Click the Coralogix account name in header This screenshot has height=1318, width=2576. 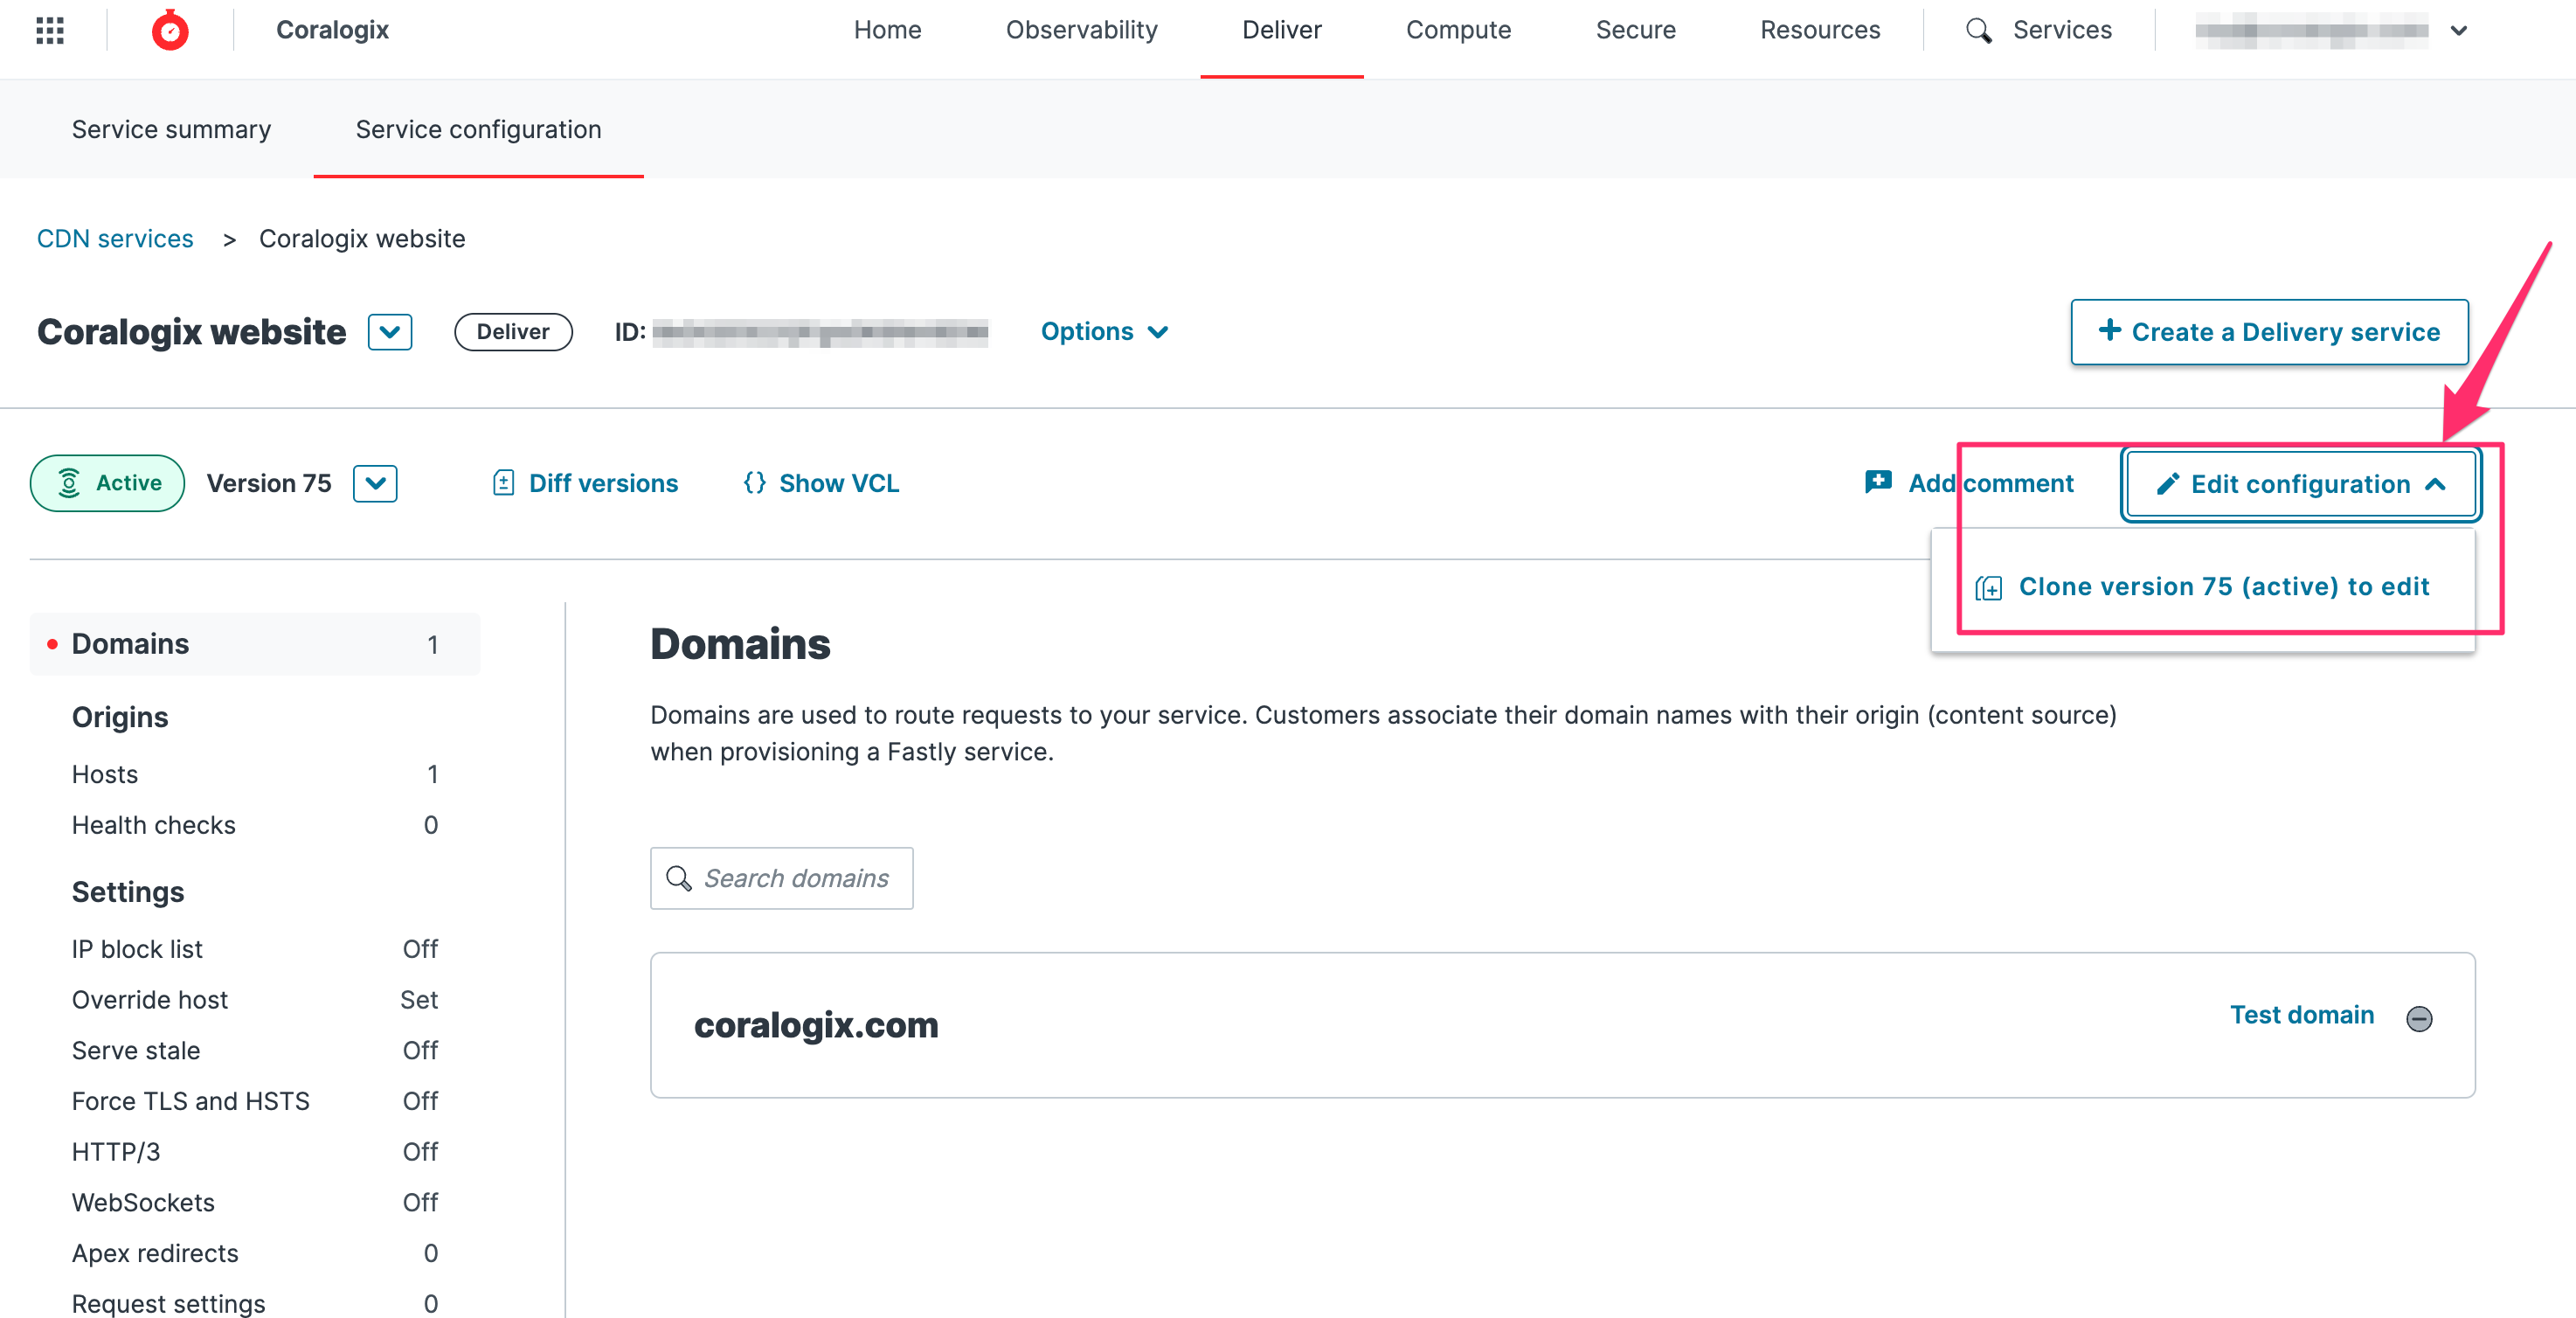[x=332, y=30]
